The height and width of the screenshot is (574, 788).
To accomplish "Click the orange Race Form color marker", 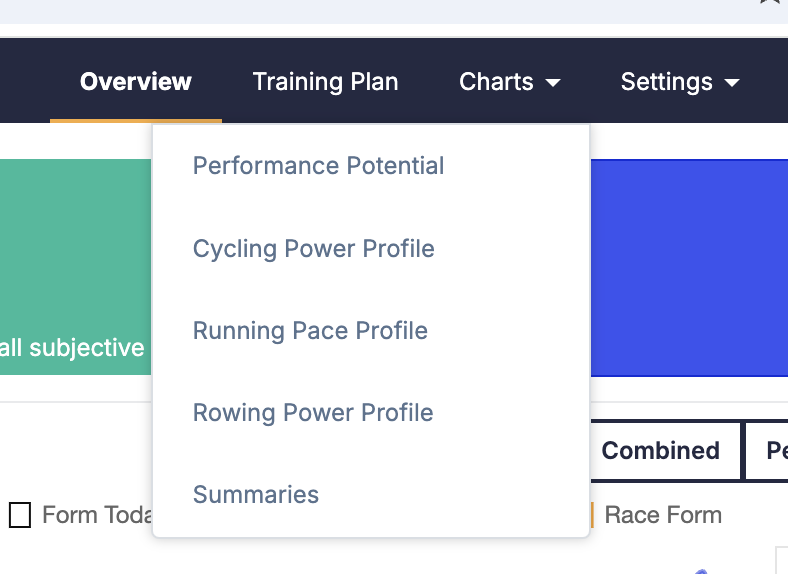I will 593,515.
